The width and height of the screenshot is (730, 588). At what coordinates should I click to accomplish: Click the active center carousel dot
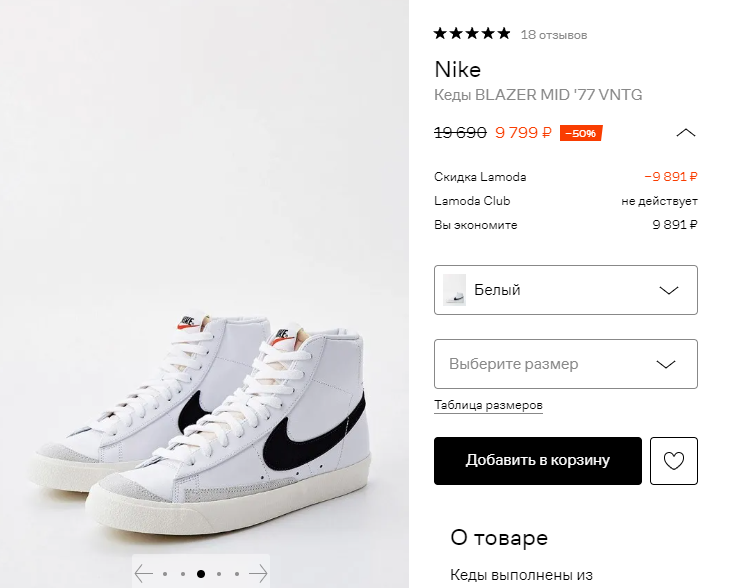click(201, 574)
